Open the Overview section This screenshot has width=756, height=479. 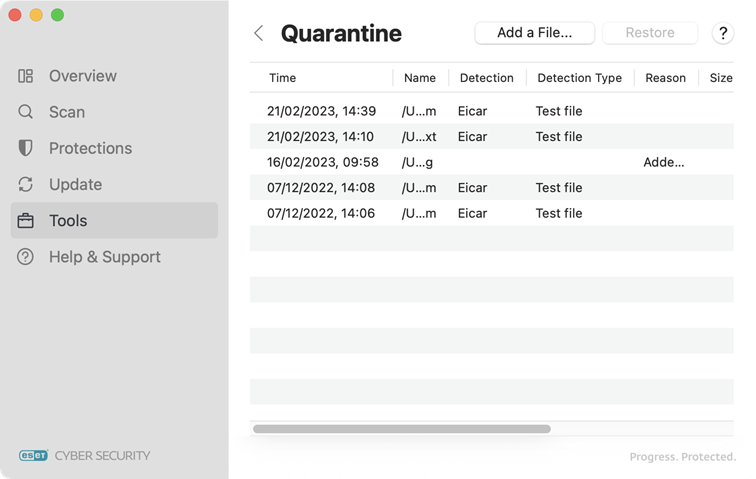114,76
